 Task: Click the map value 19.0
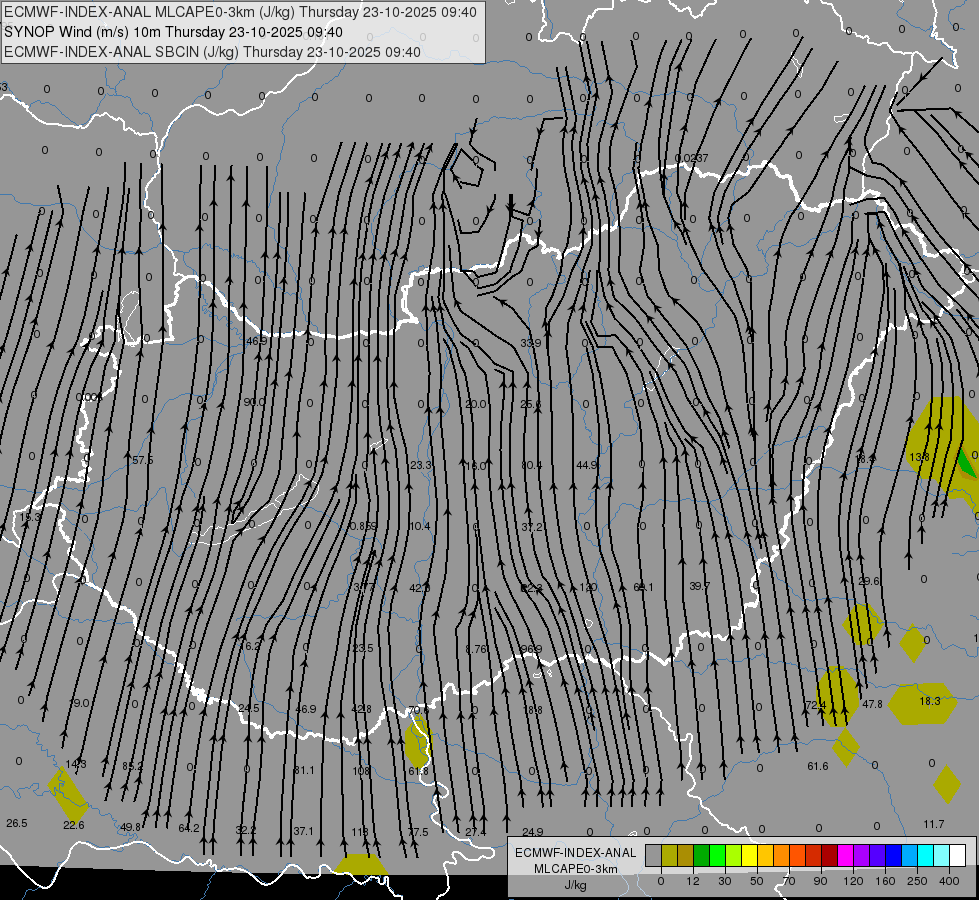79,703
